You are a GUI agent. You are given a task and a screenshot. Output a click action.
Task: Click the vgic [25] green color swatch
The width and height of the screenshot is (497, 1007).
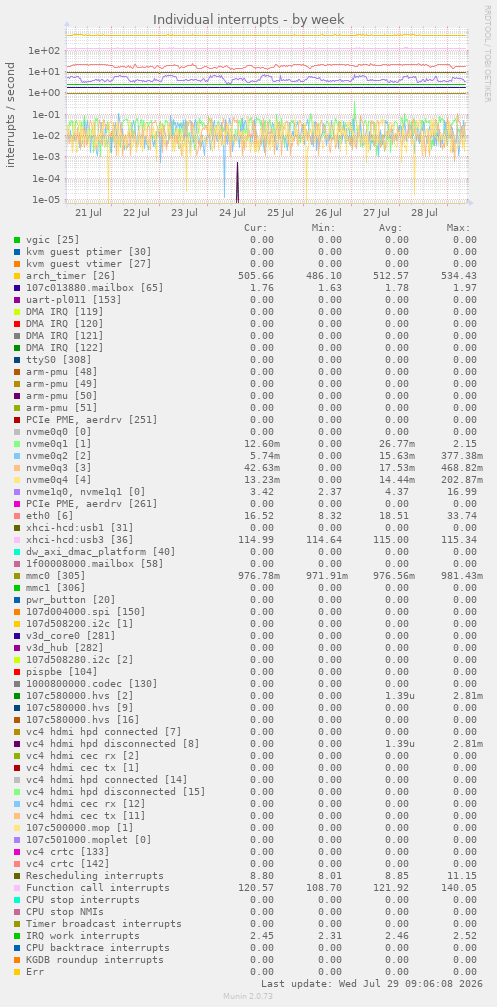17,240
